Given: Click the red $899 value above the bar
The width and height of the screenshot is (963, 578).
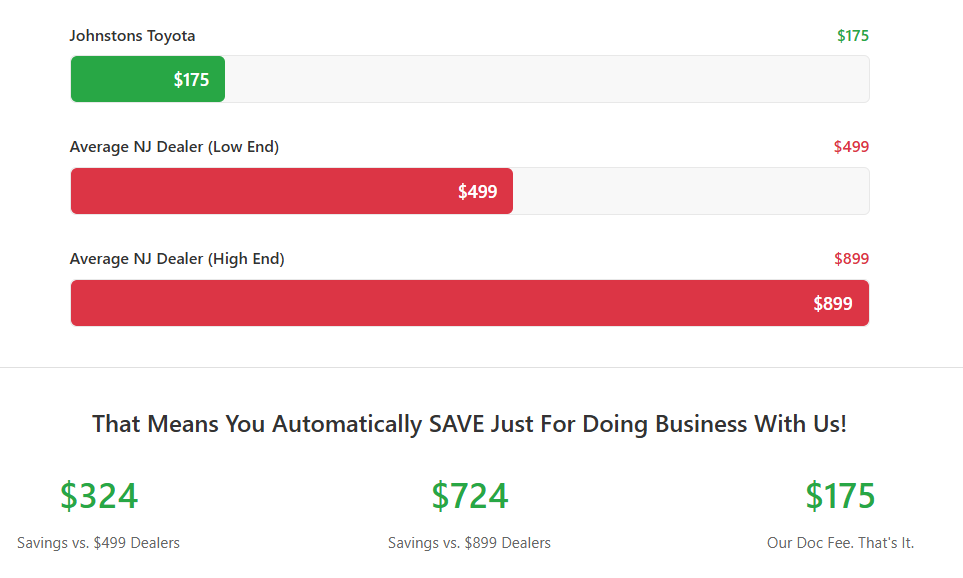Looking at the screenshot, I should point(851,259).
